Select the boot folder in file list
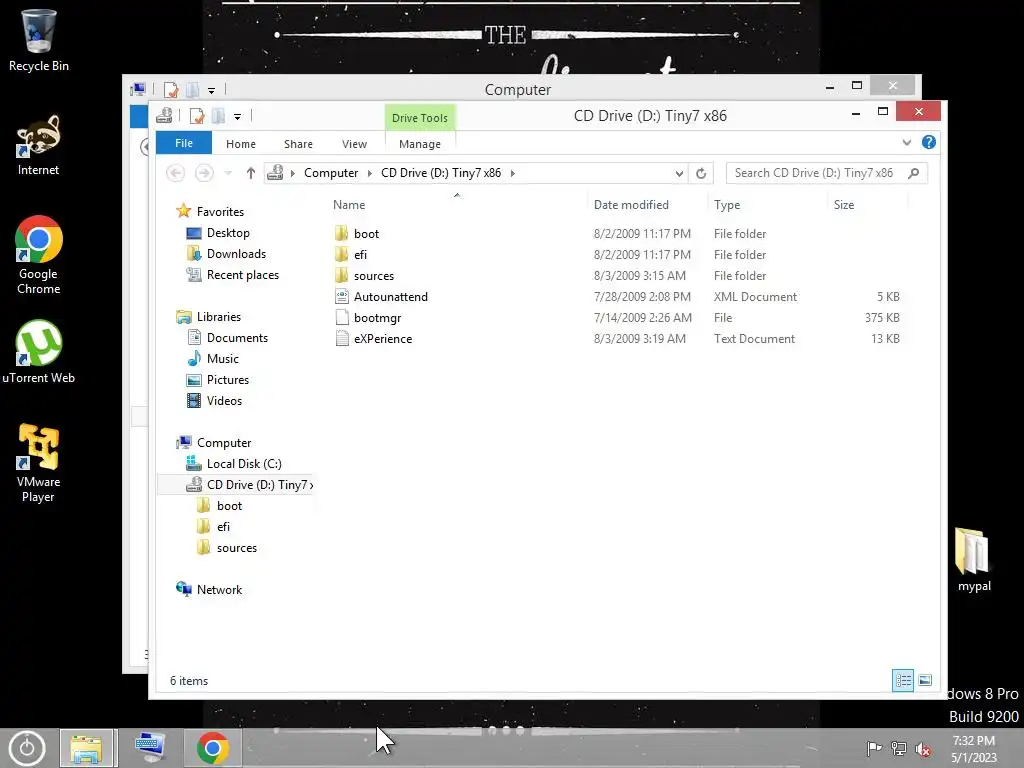 tap(366, 234)
